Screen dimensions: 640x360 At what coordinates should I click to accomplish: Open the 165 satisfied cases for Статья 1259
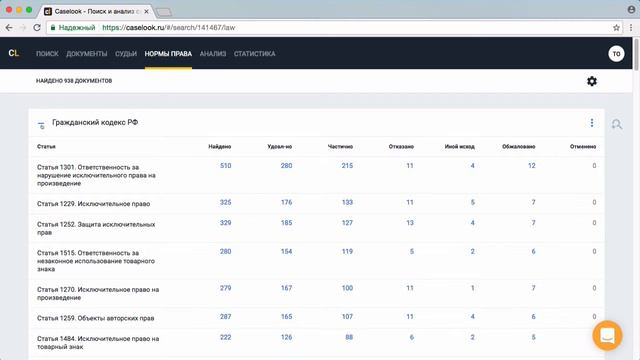tap(286, 317)
